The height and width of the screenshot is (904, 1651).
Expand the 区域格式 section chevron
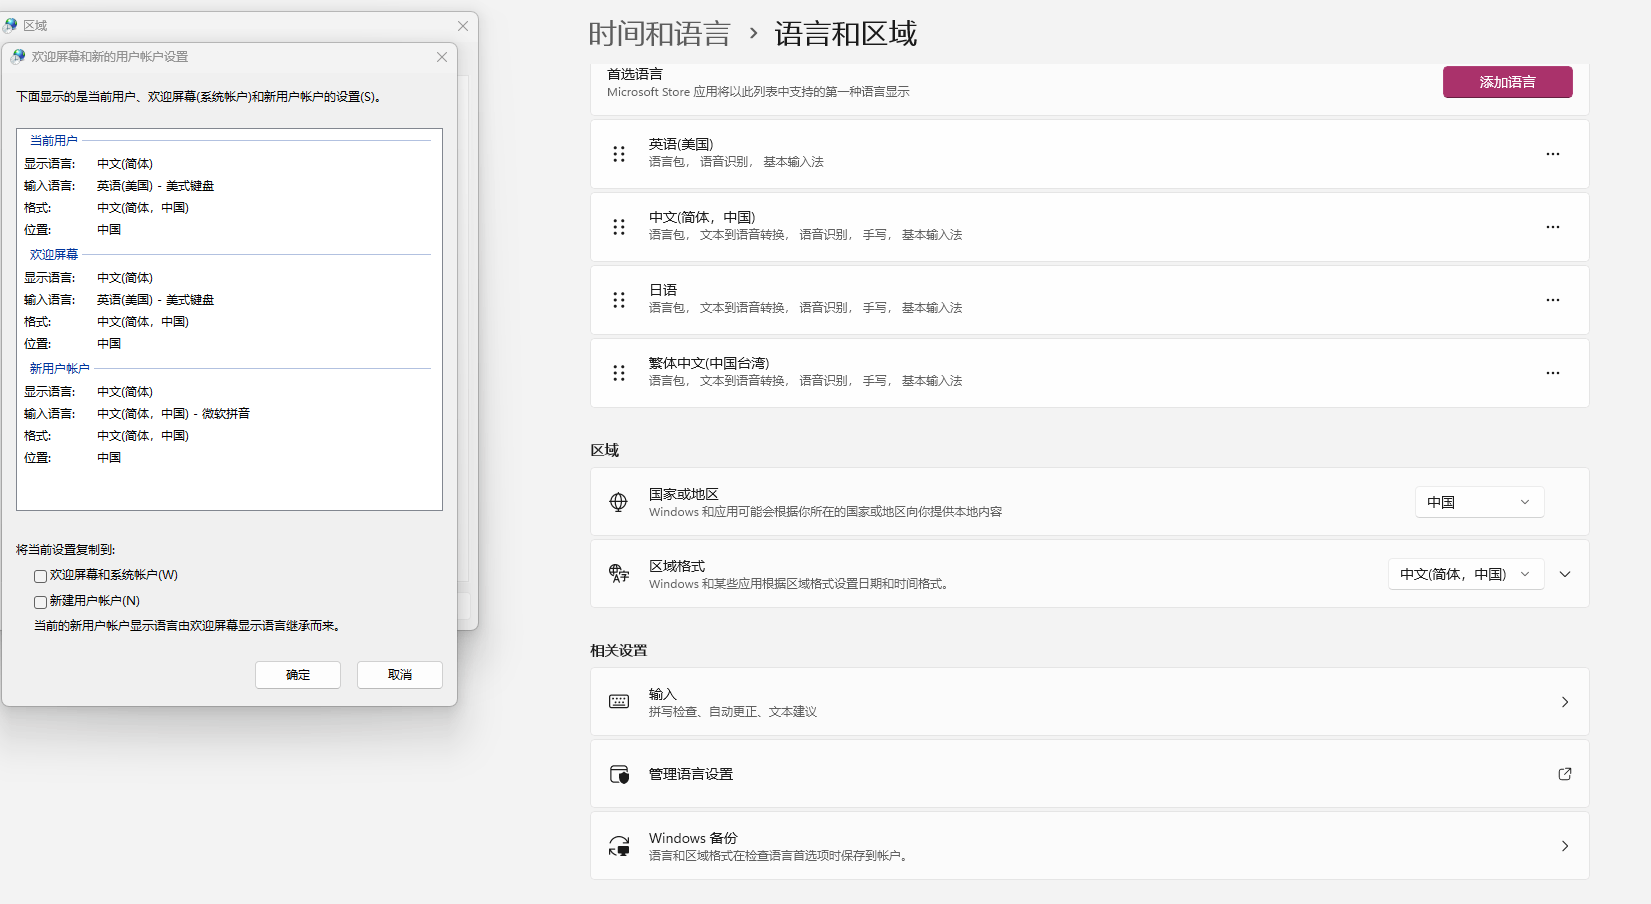point(1565,573)
